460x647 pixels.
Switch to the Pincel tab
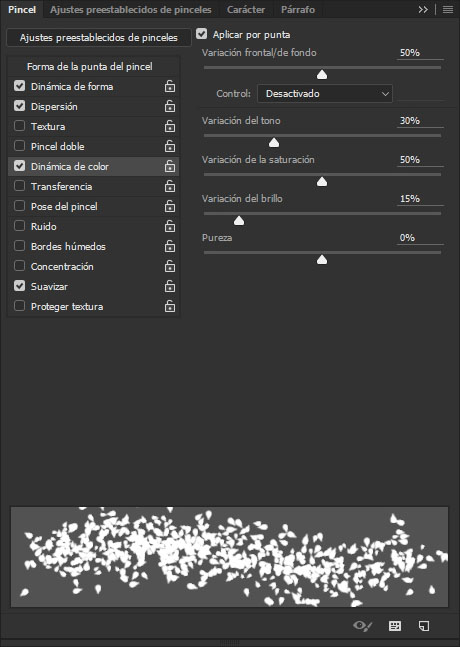pyautogui.click(x=22, y=9)
